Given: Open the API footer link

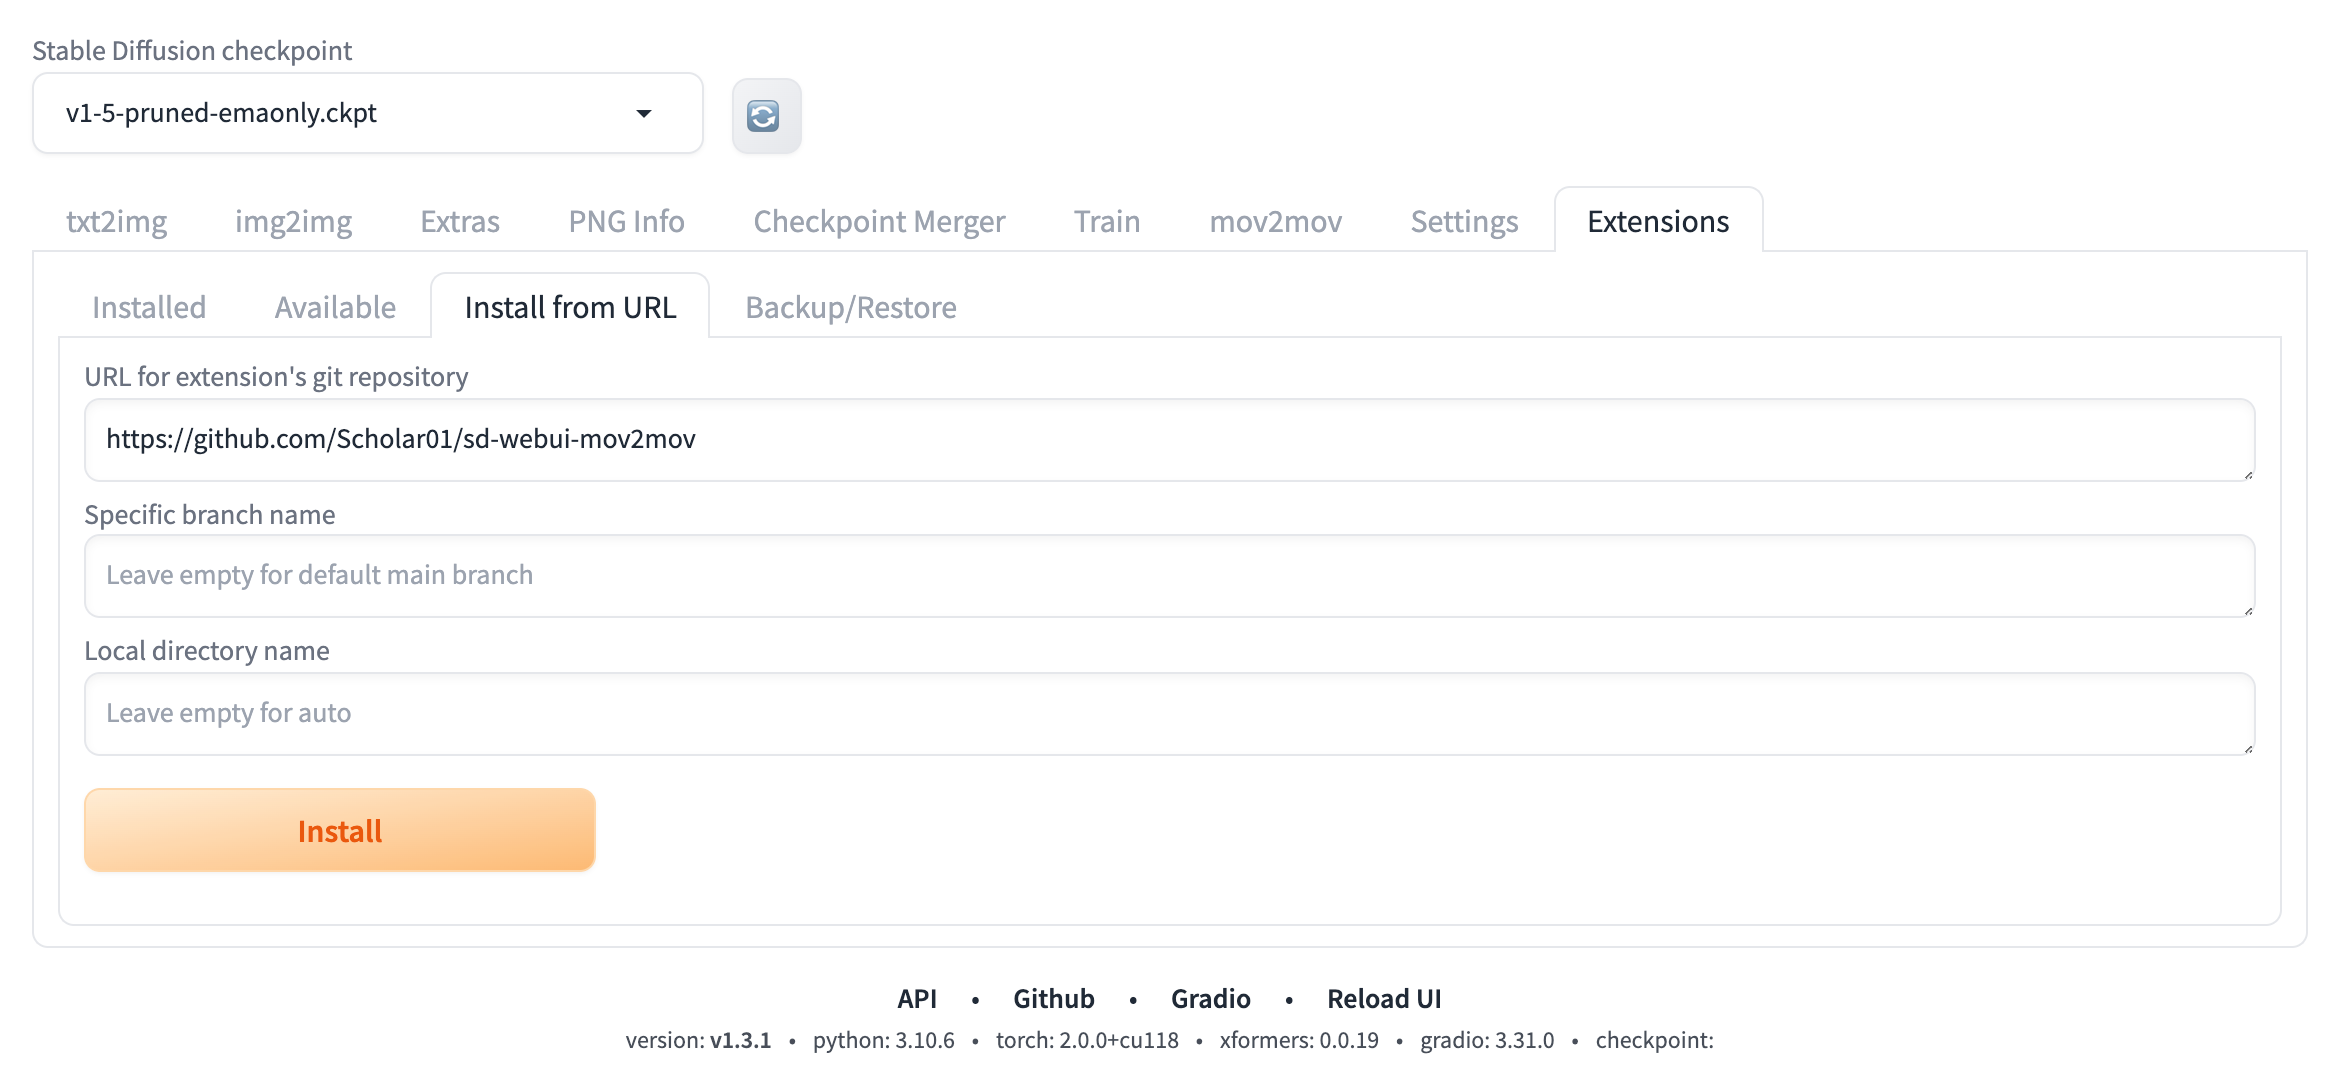Looking at the screenshot, I should (x=916, y=999).
